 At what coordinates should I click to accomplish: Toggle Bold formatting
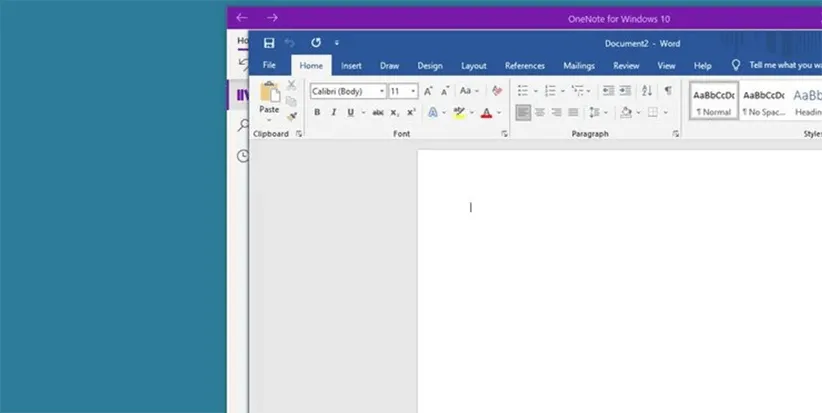point(317,113)
